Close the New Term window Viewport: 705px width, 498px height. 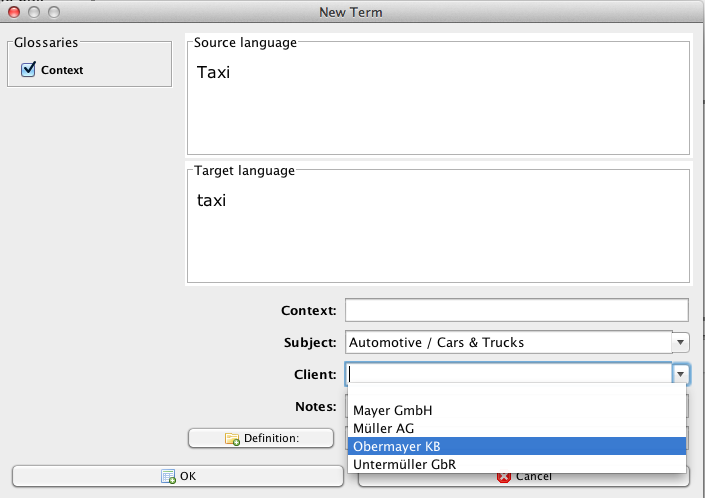click(14, 12)
